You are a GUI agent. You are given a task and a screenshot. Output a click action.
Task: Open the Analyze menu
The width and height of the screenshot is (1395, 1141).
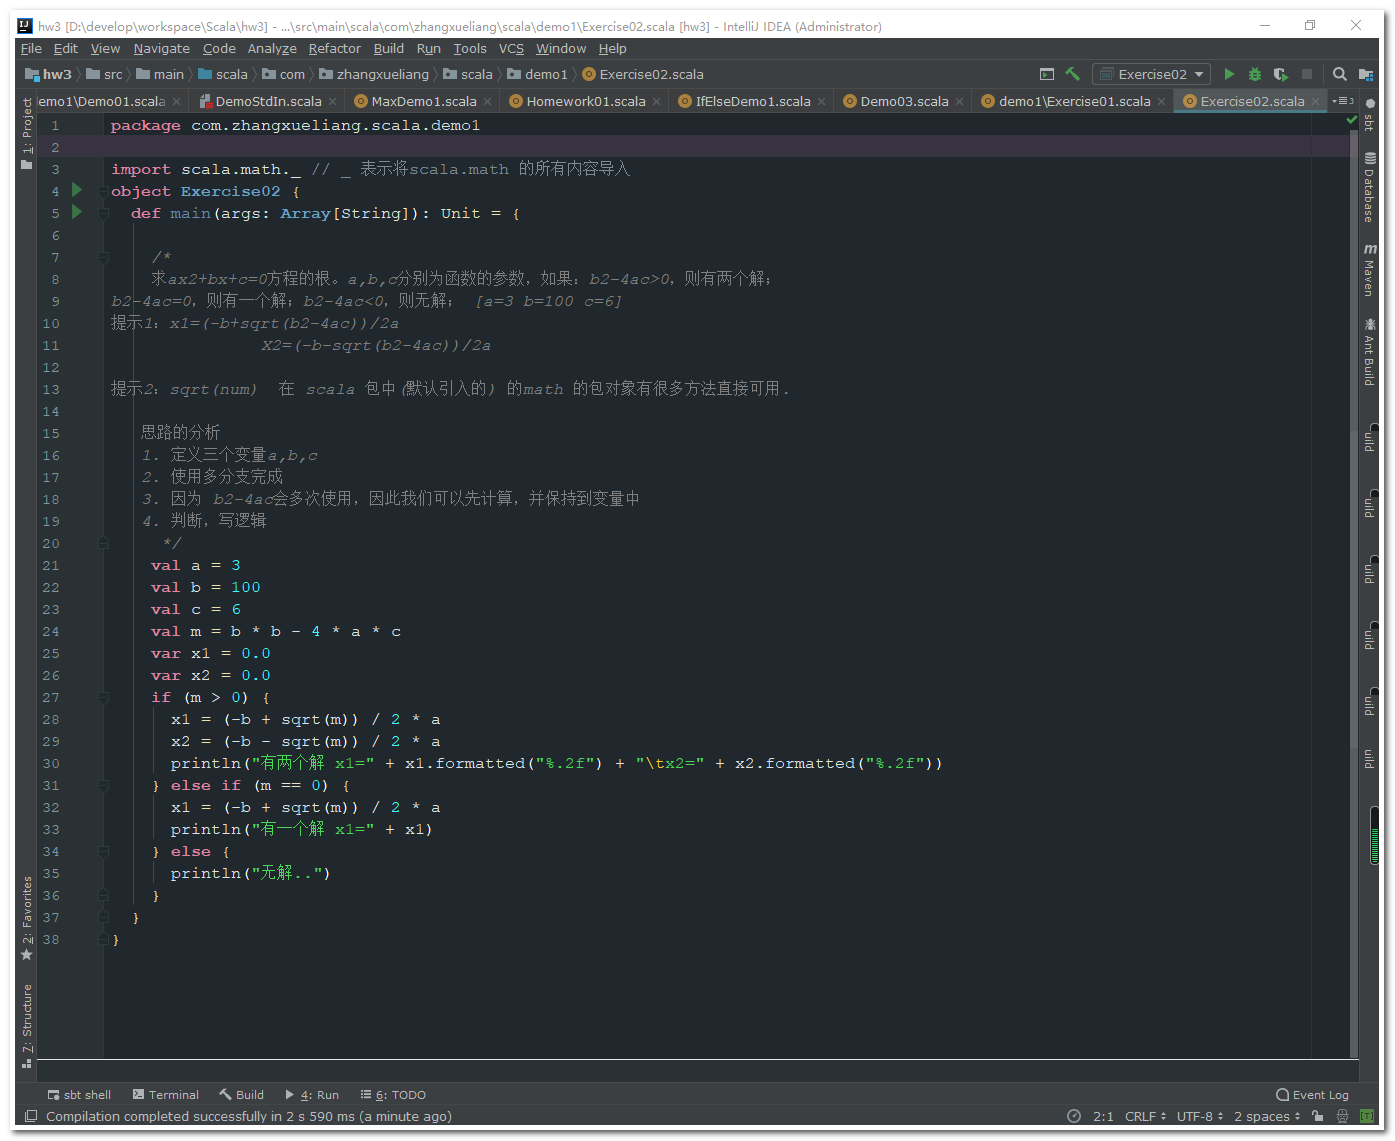click(x=272, y=48)
